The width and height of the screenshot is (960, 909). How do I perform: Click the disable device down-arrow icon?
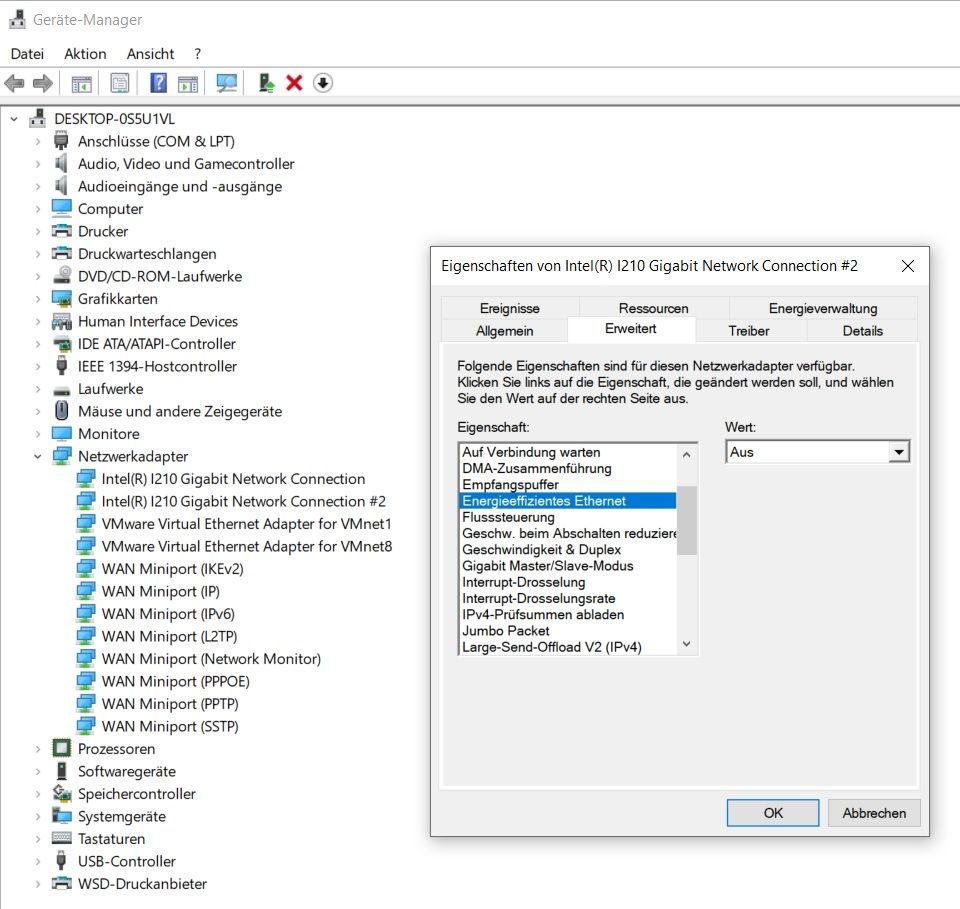323,83
